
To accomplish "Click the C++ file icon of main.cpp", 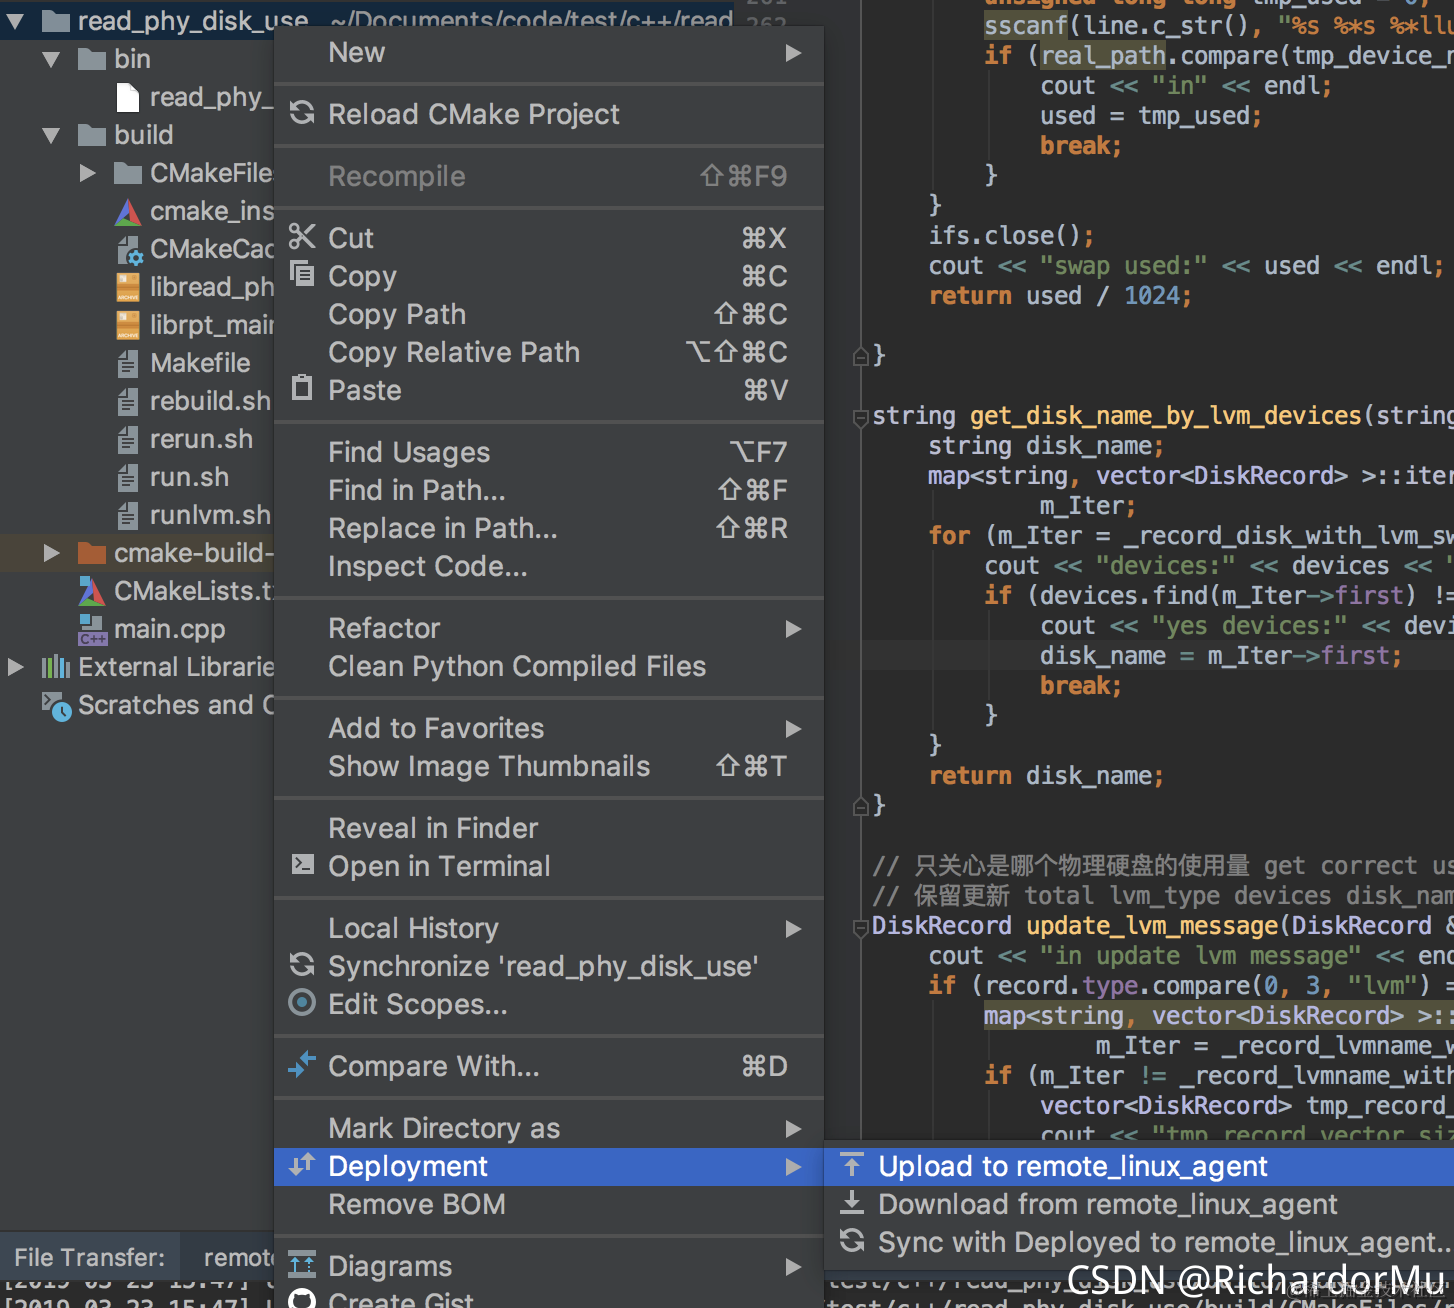I will pyautogui.click(x=92, y=629).
